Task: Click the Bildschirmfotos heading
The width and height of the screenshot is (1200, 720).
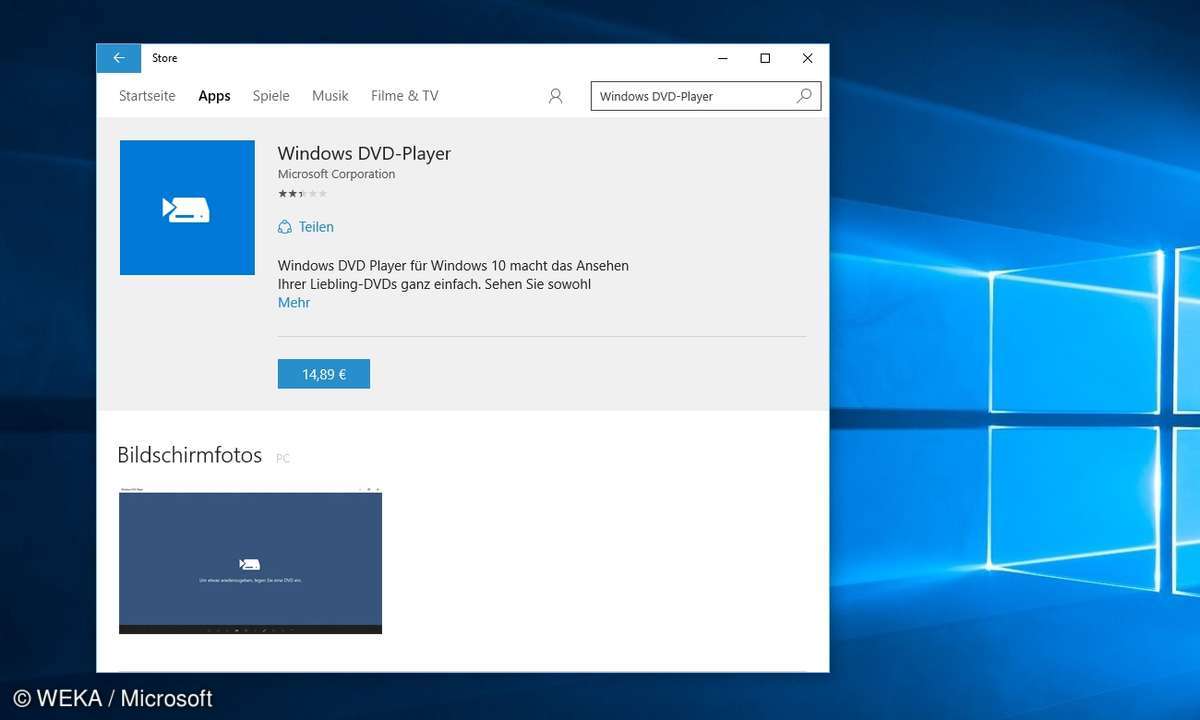Action: pyautogui.click(x=190, y=456)
